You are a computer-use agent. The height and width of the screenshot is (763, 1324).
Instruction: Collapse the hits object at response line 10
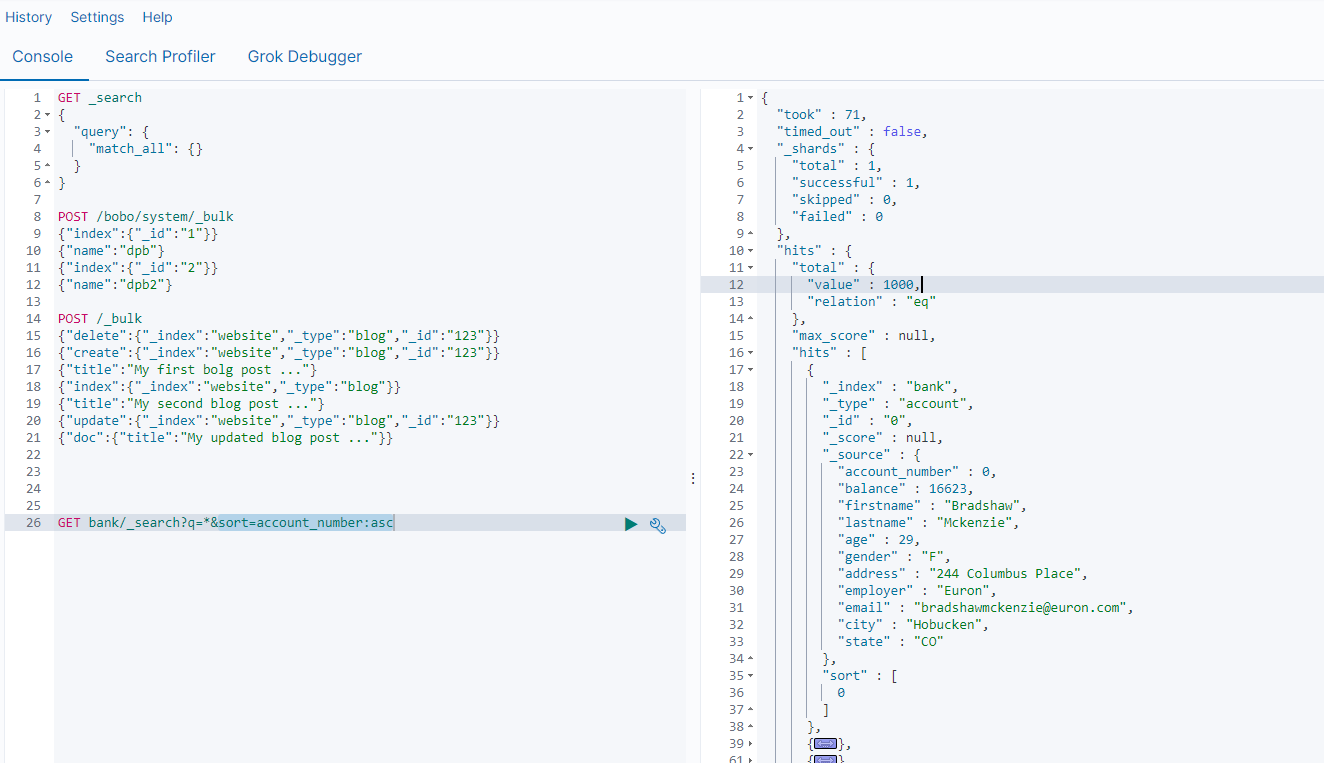click(x=751, y=251)
